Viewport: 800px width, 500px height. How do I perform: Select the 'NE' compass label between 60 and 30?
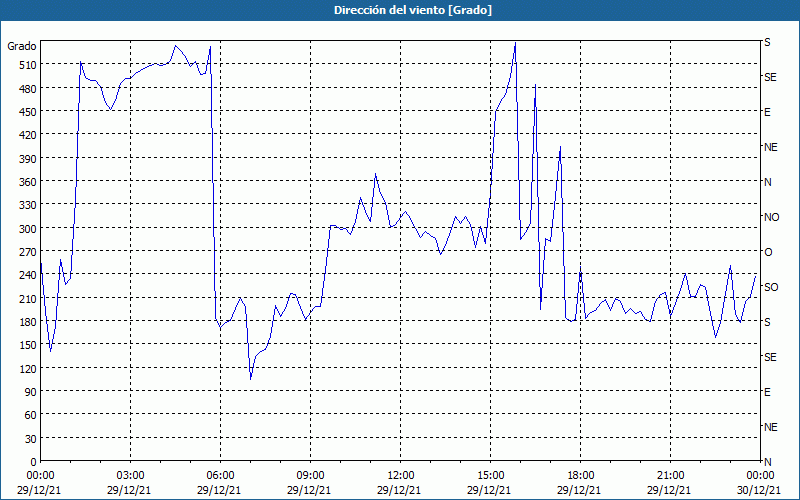[x=771, y=427]
